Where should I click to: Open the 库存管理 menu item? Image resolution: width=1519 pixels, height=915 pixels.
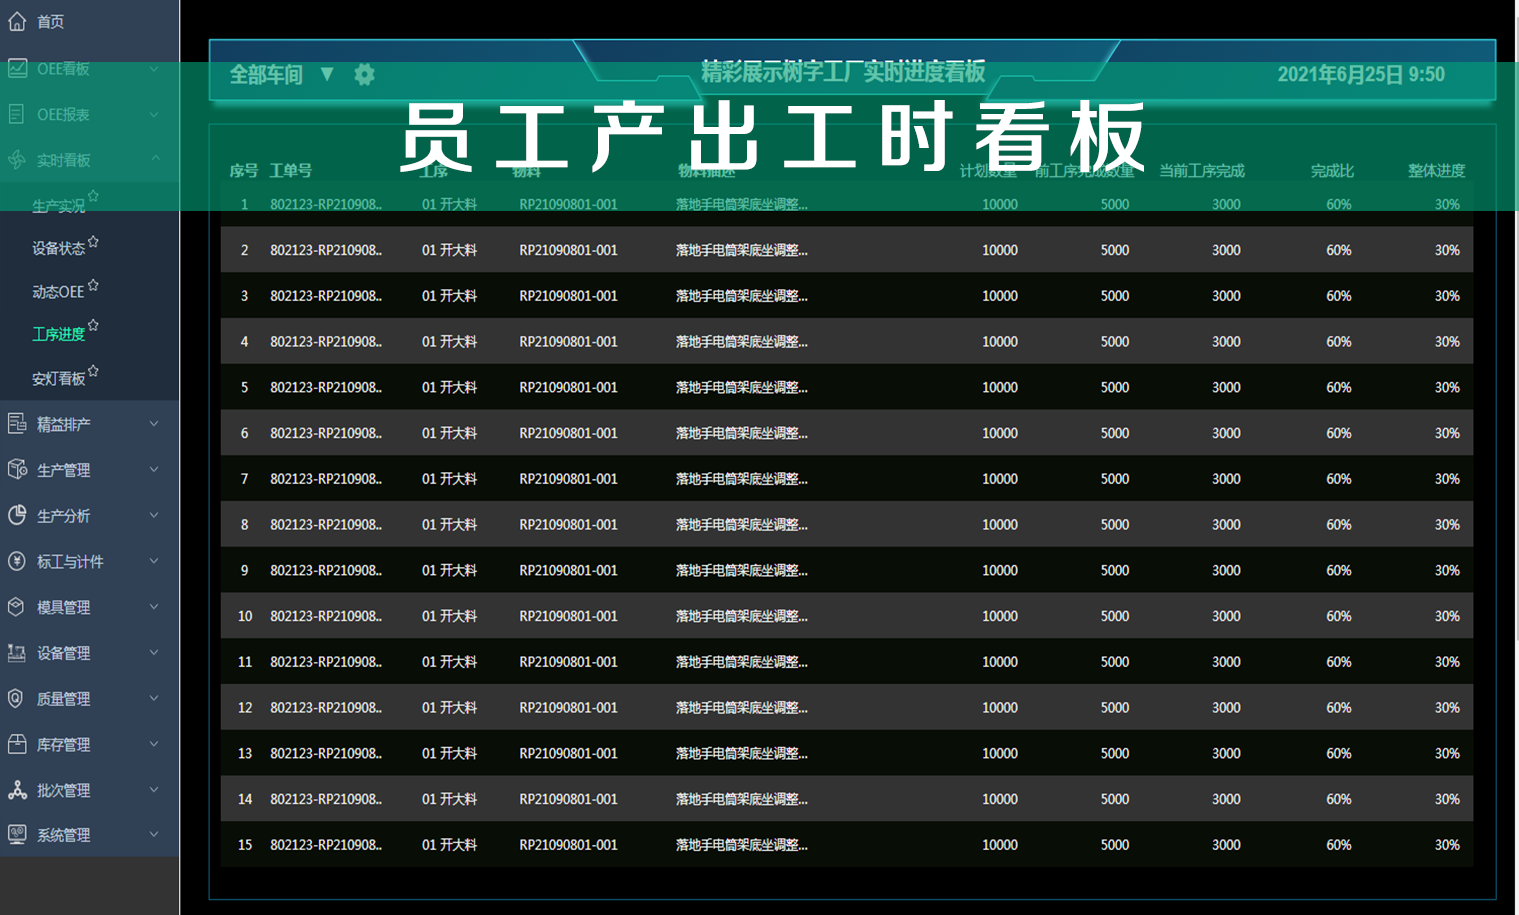(64, 745)
